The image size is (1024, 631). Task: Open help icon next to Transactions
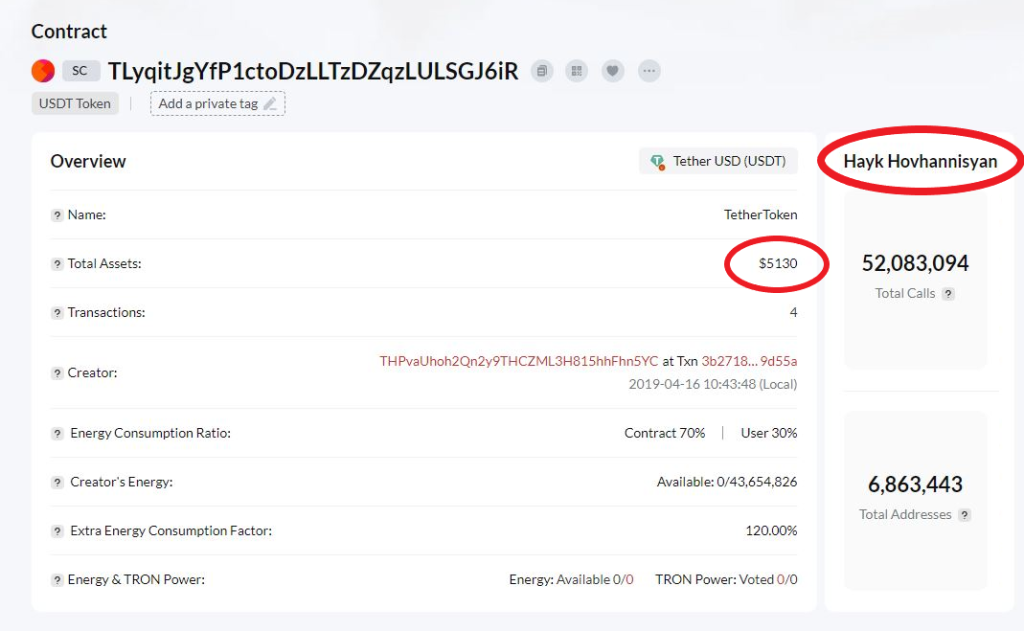pyautogui.click(x=57, y=313)
